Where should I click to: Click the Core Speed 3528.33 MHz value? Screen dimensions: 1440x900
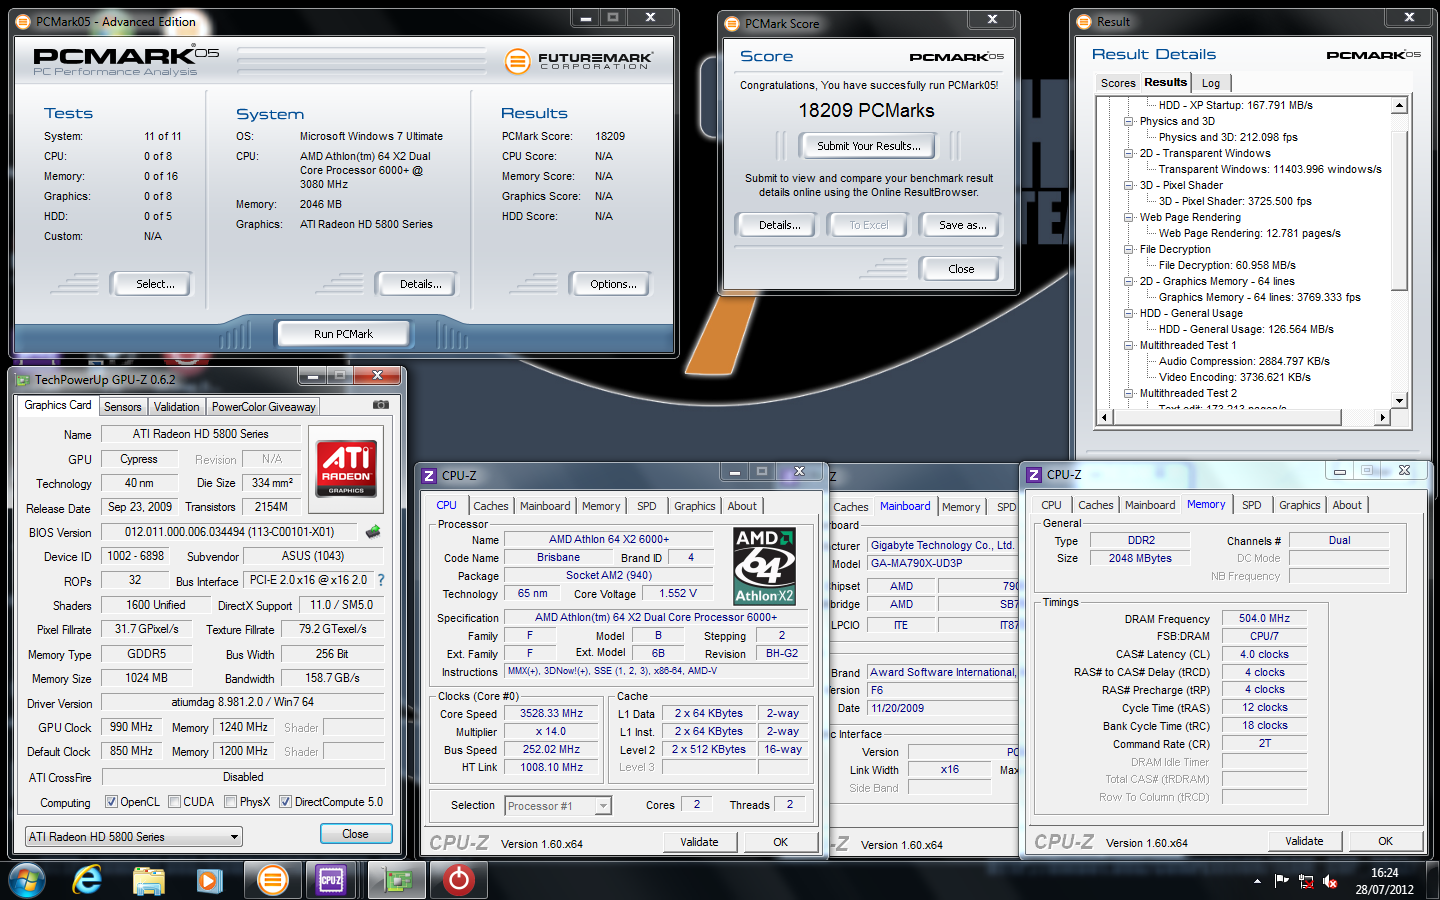[551, 713]
